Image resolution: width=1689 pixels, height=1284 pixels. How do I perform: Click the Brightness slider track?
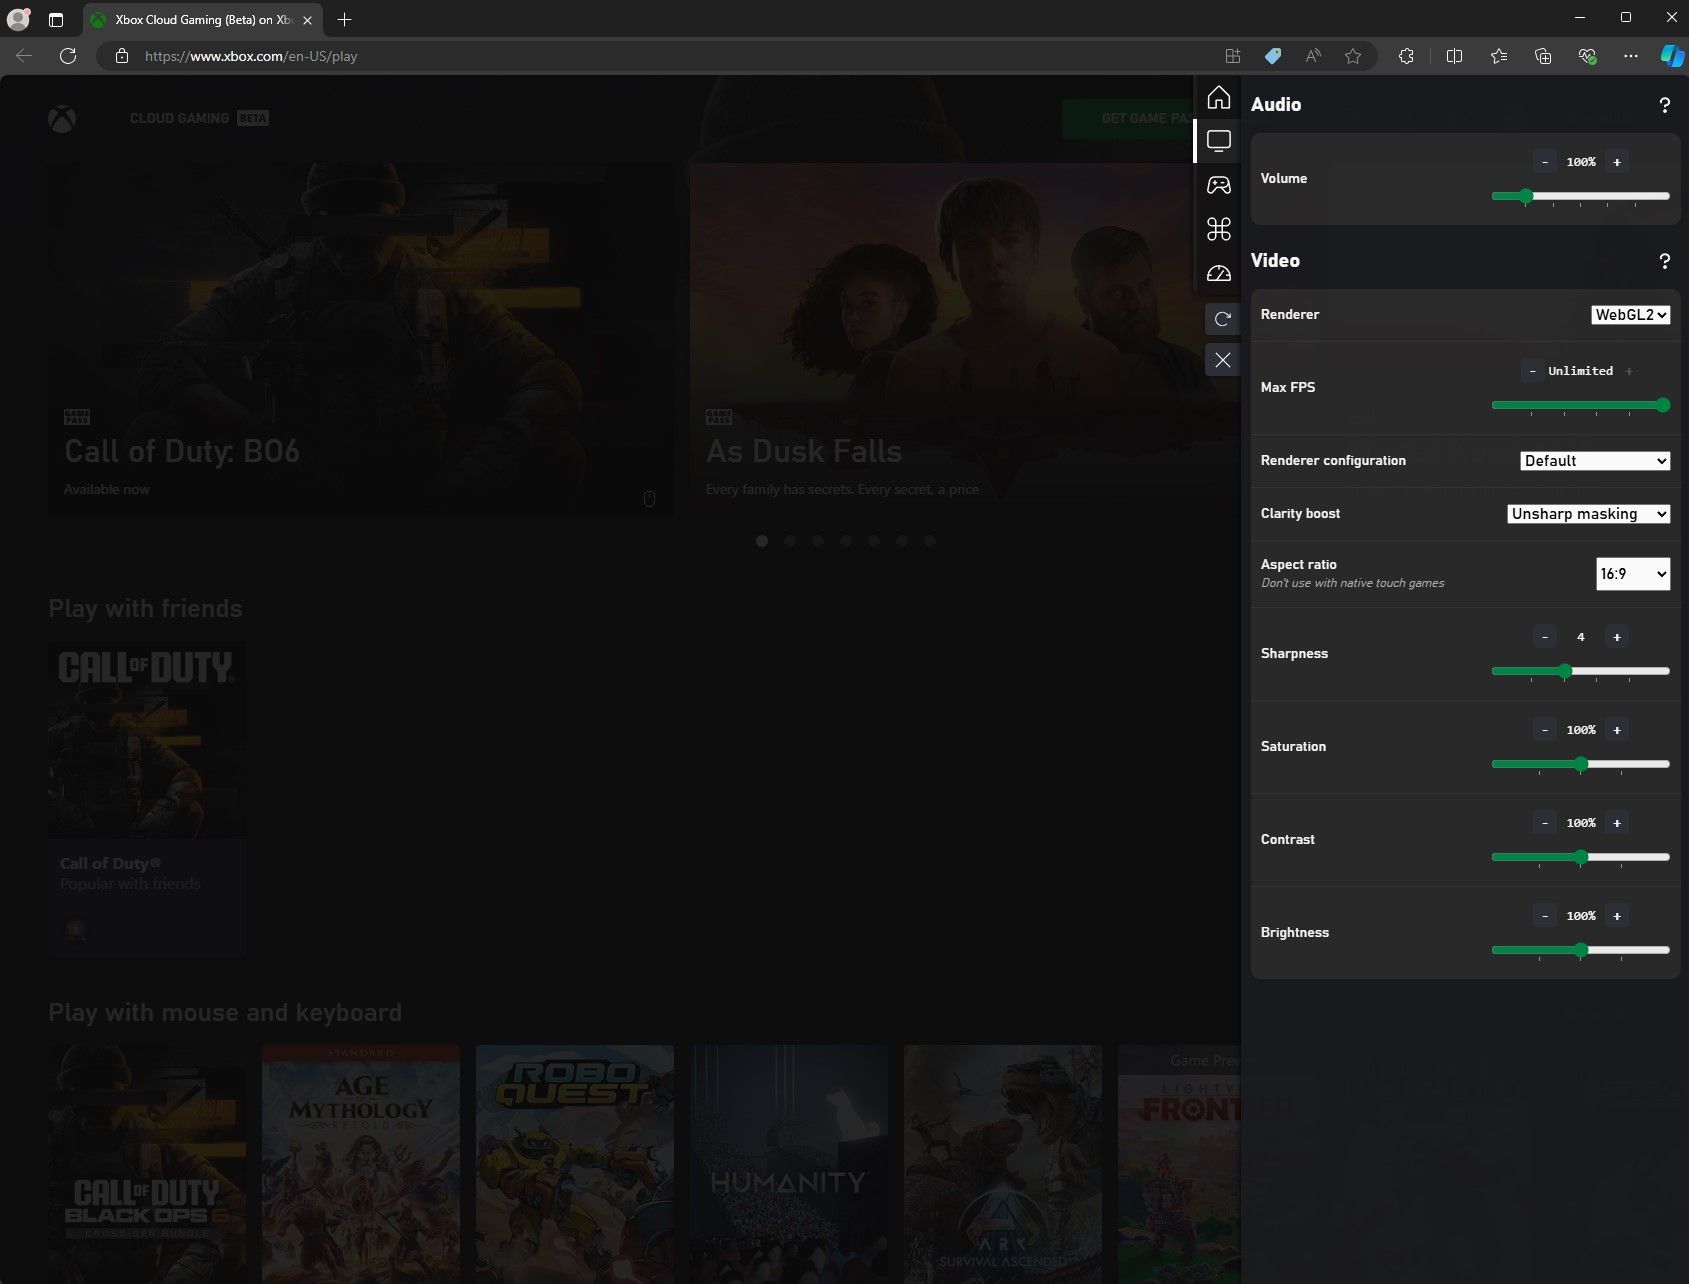coord(1581,950)
